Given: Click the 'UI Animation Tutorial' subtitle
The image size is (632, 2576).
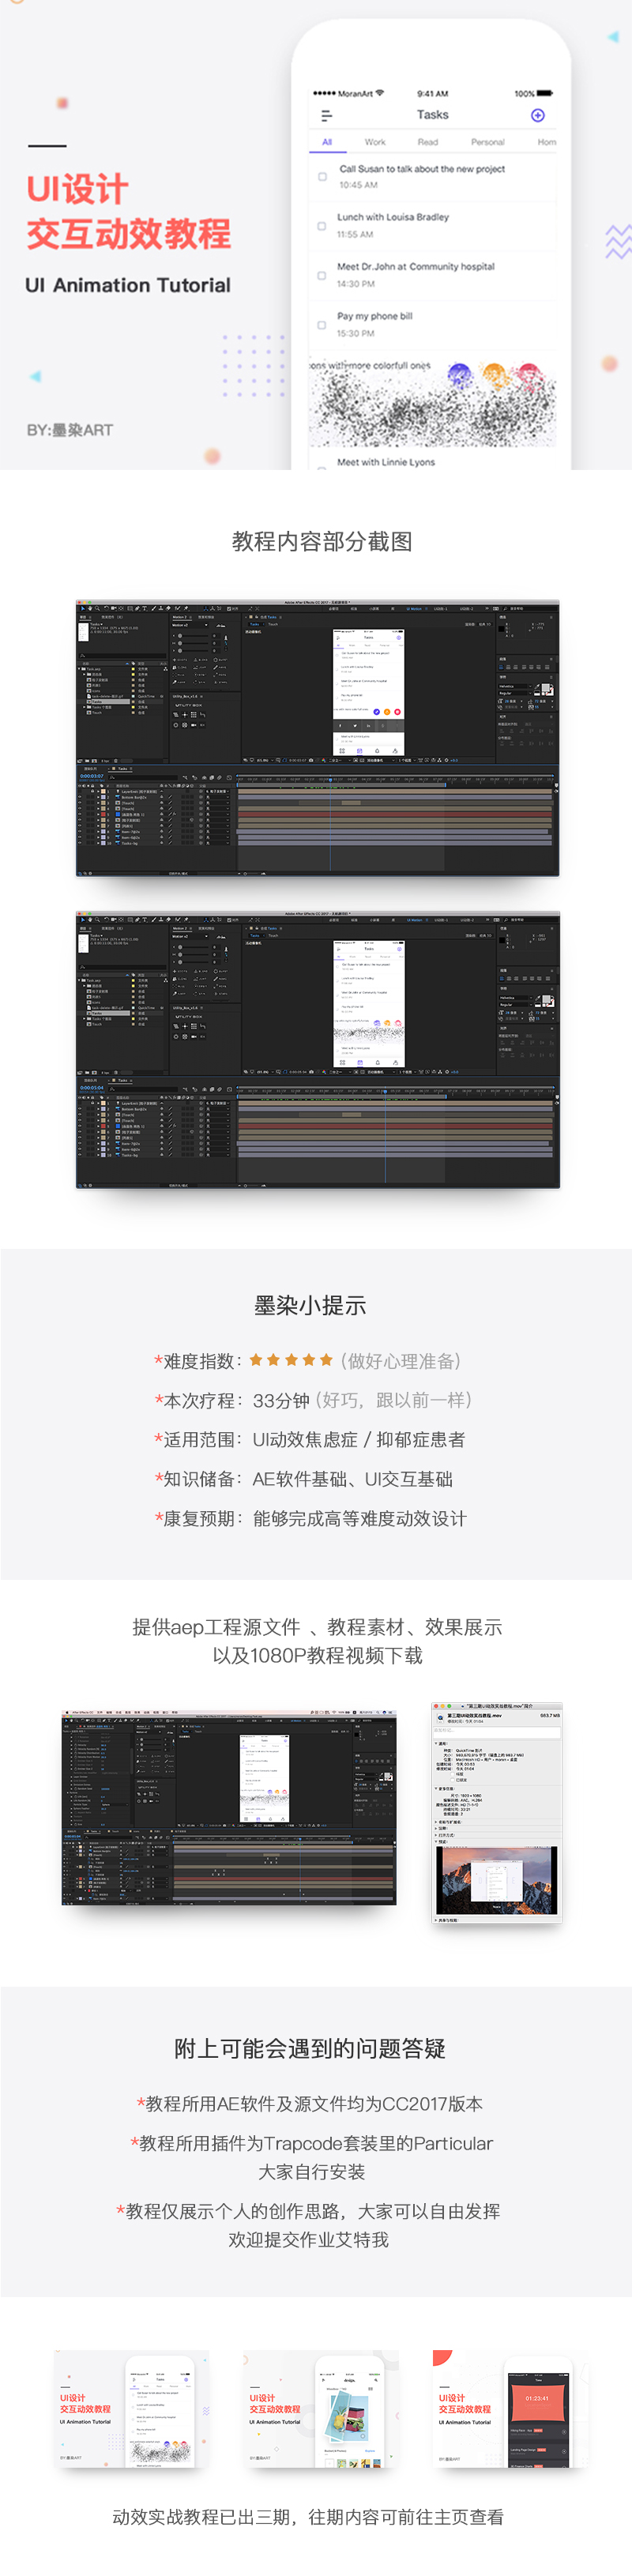Looking at the screenshot, I should (x=128, y=285).
